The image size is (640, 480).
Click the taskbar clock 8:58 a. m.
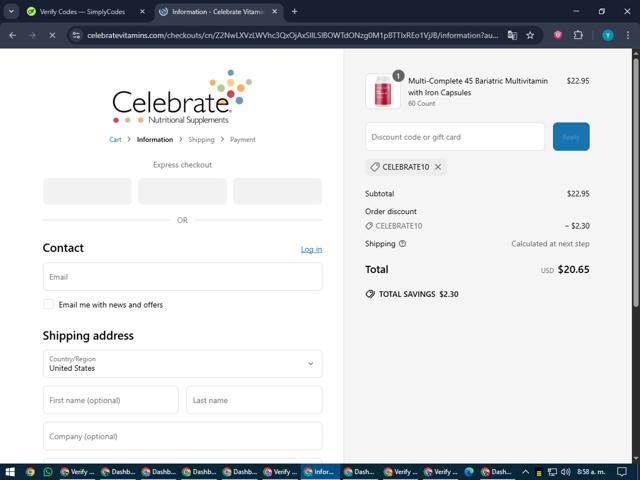[591, 472]
